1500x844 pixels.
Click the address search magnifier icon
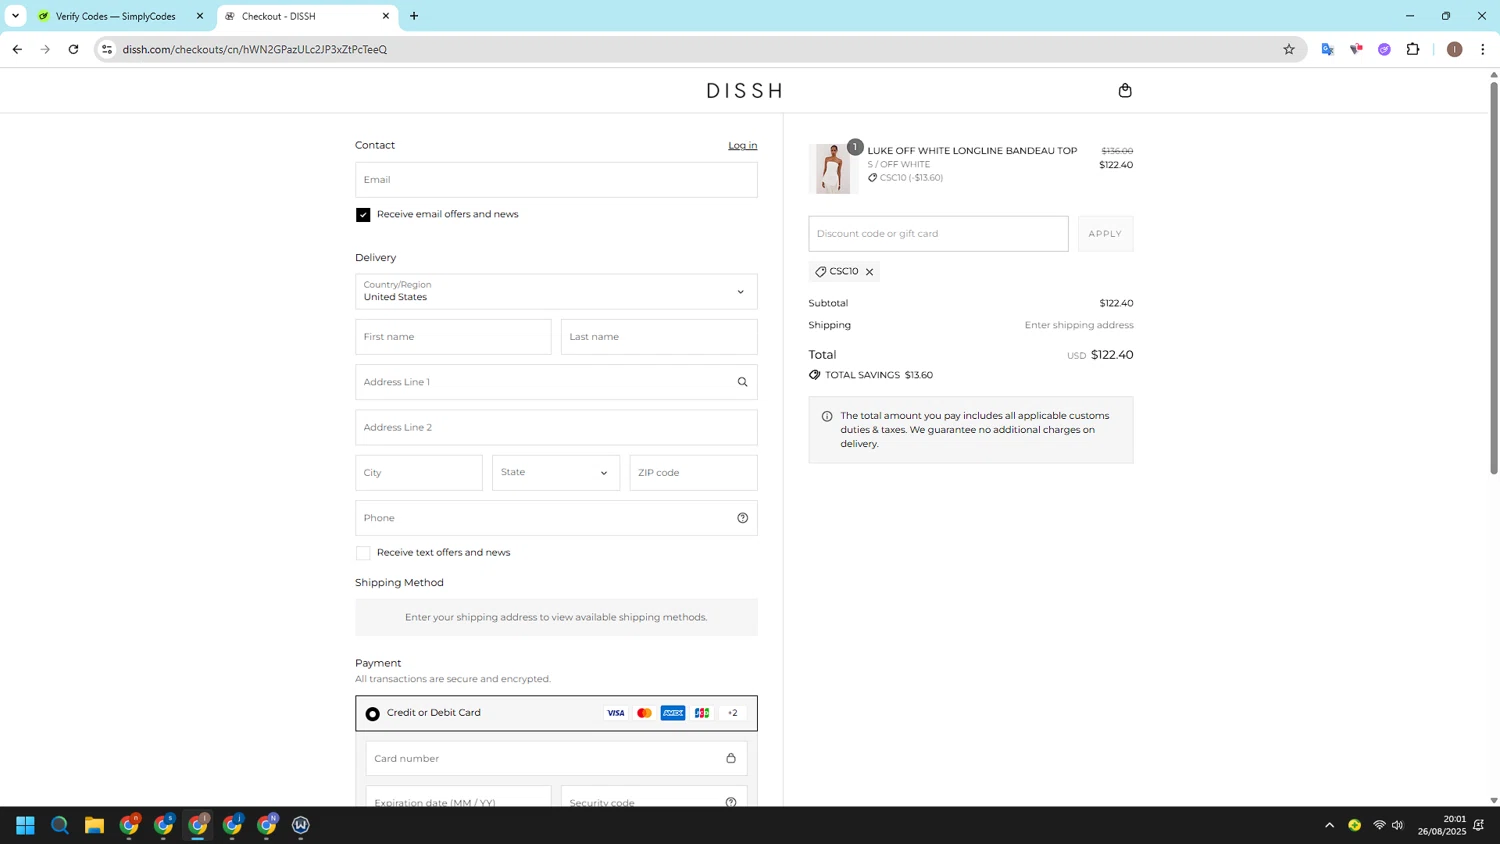(742, 382)
